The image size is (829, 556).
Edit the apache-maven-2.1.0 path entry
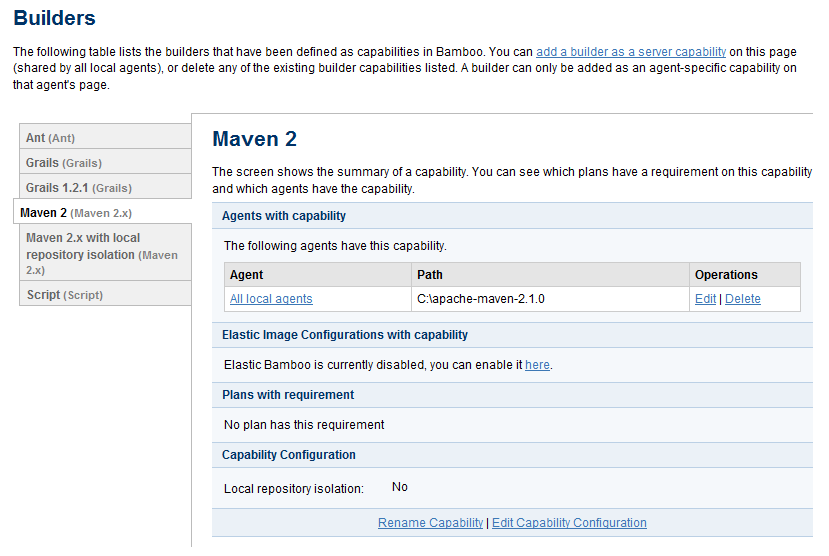705,299
